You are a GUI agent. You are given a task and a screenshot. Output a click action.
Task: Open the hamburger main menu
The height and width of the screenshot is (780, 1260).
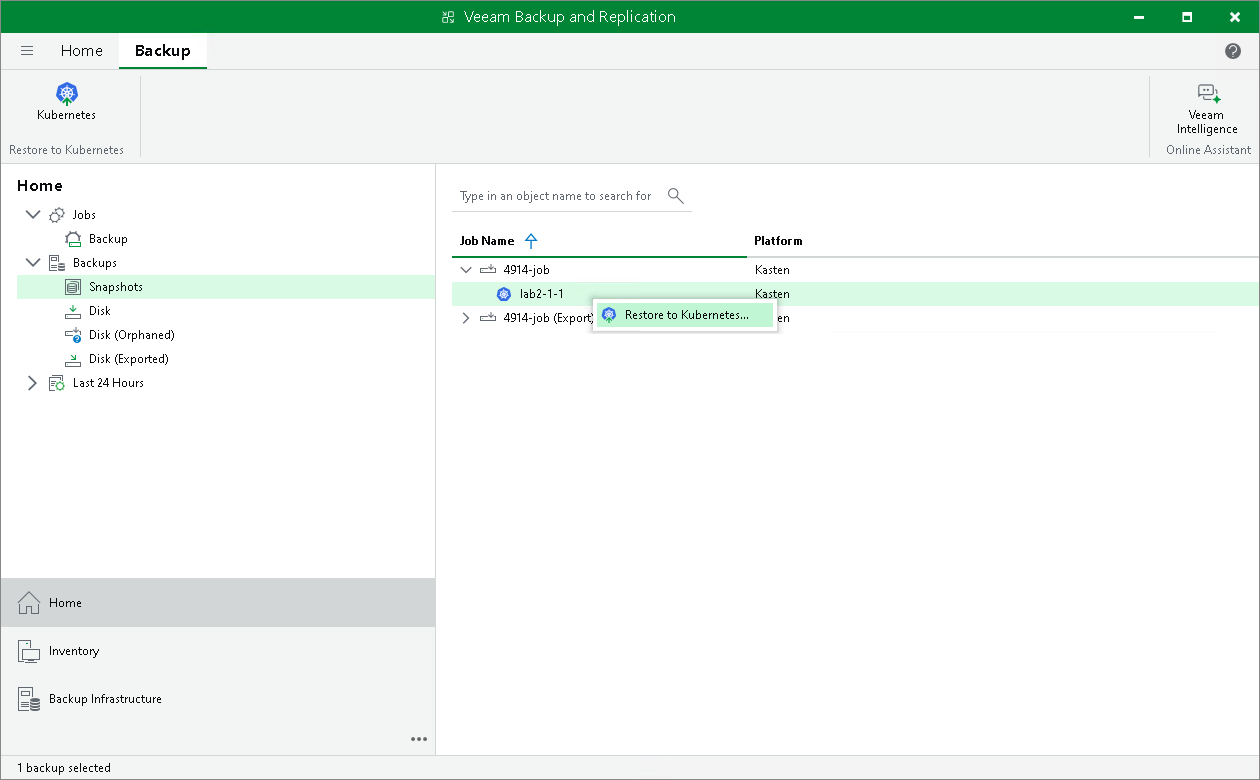pyautogui.click(x=27, y=51)
